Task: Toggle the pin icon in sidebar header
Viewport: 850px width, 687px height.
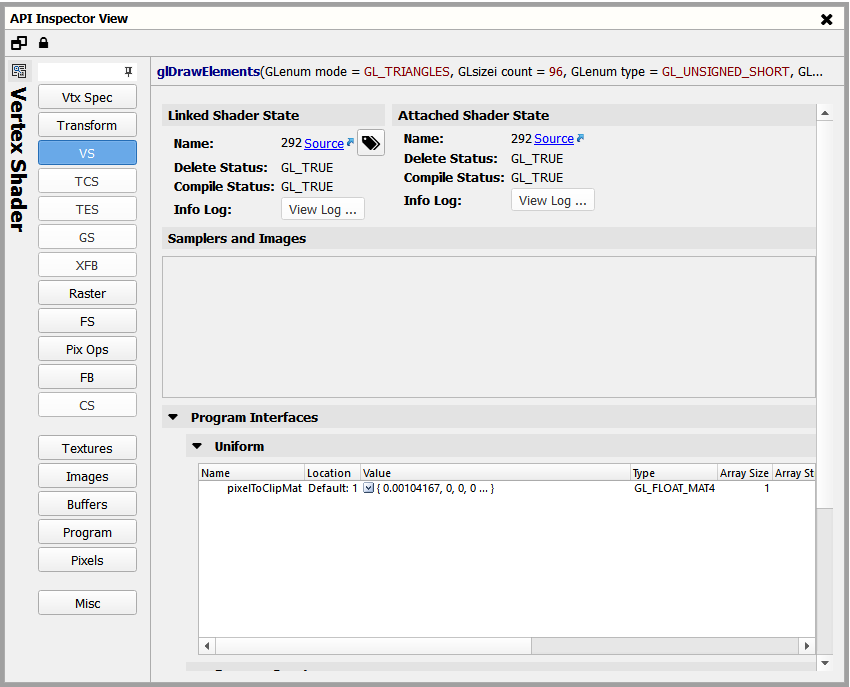Action: pyautogui.click(x=128, y=72)
